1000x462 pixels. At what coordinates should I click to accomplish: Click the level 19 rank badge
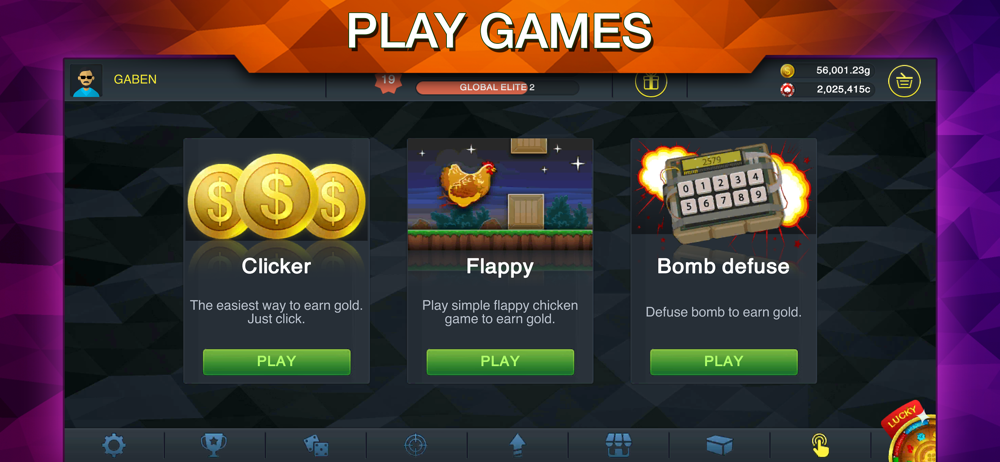(385, 82)
